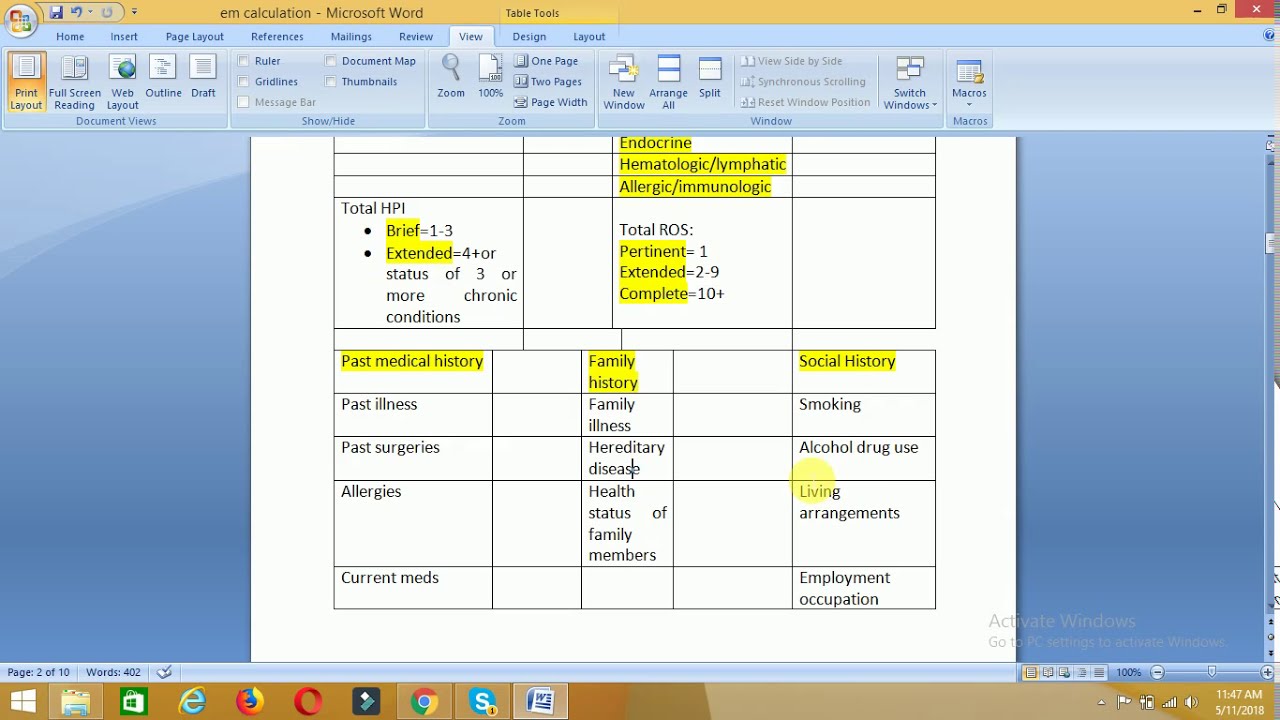
Task: Click the Hereditary disease cell
Action: point(627,458)
